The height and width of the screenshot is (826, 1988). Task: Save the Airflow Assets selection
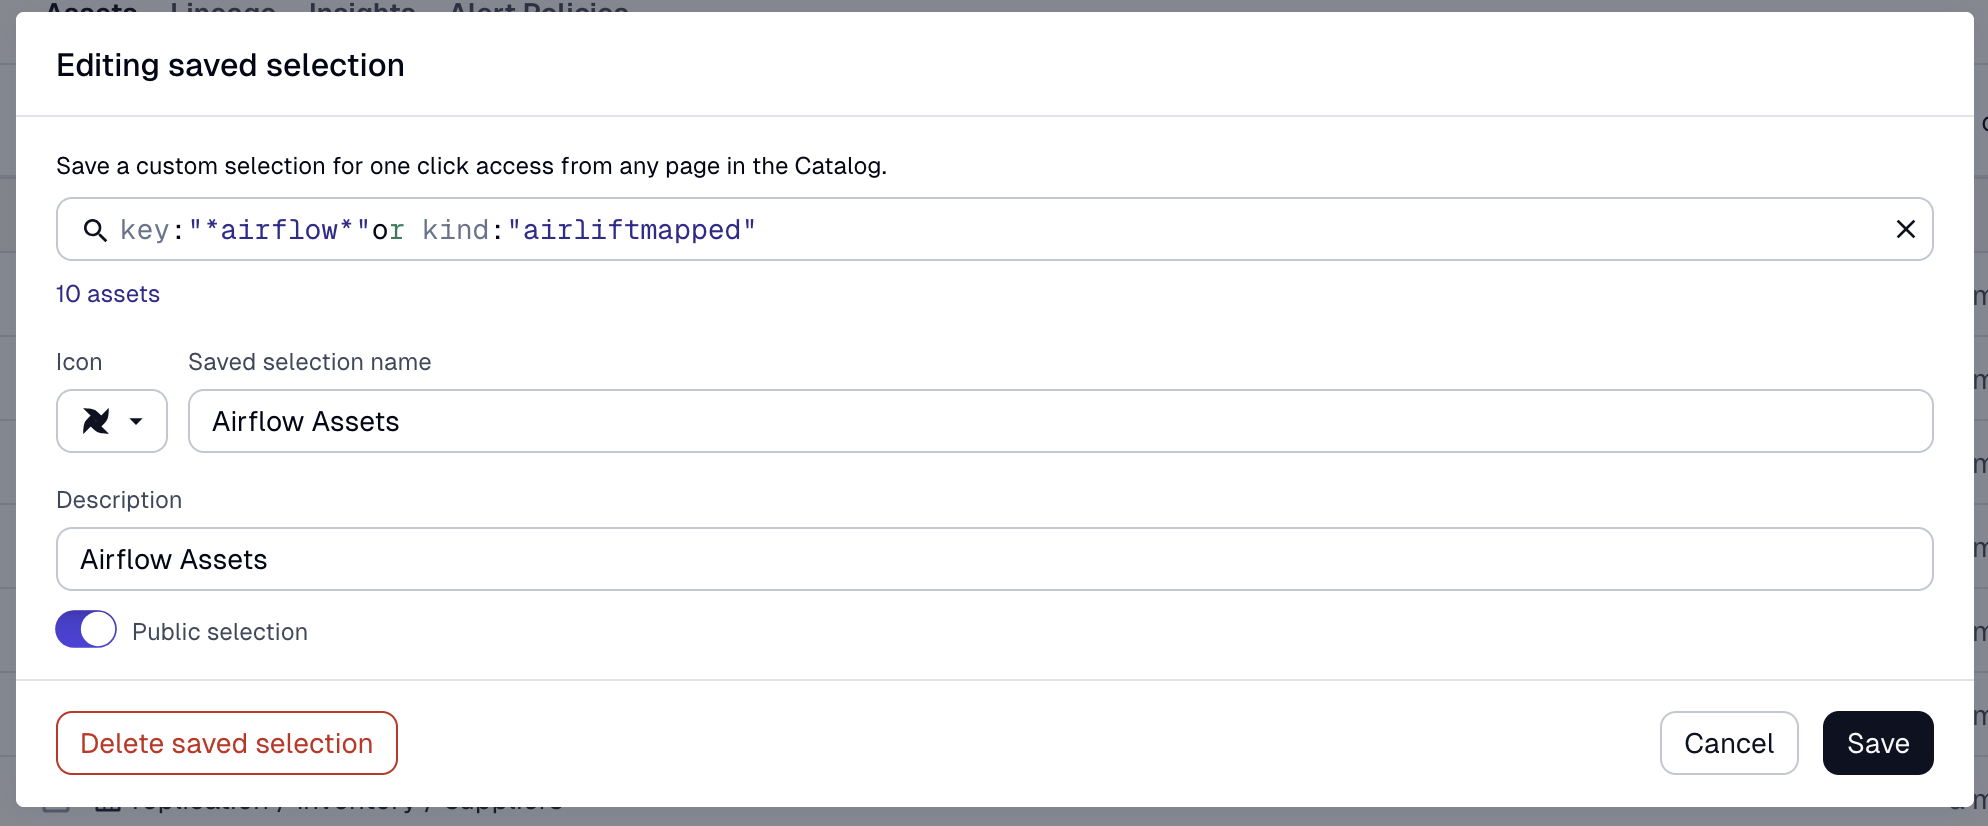(1877, 743)
